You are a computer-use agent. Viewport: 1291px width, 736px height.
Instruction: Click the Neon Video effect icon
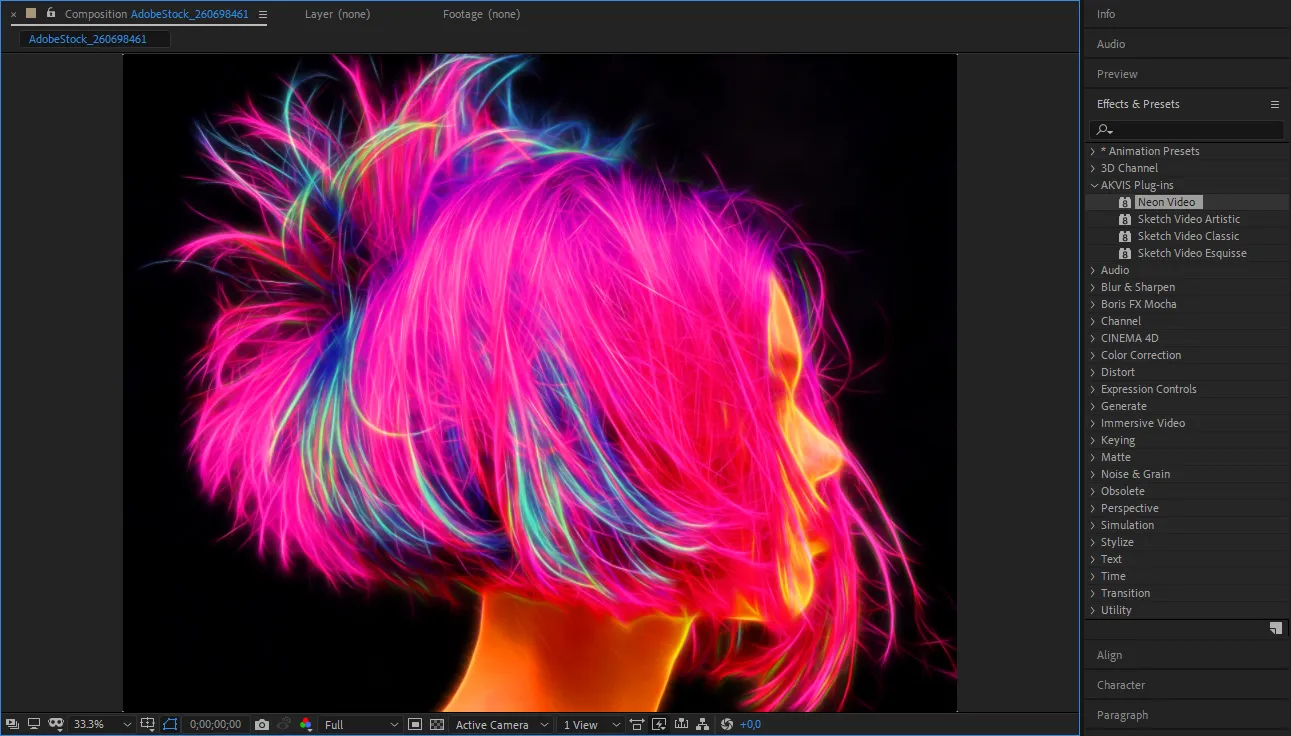(1125, 202)
